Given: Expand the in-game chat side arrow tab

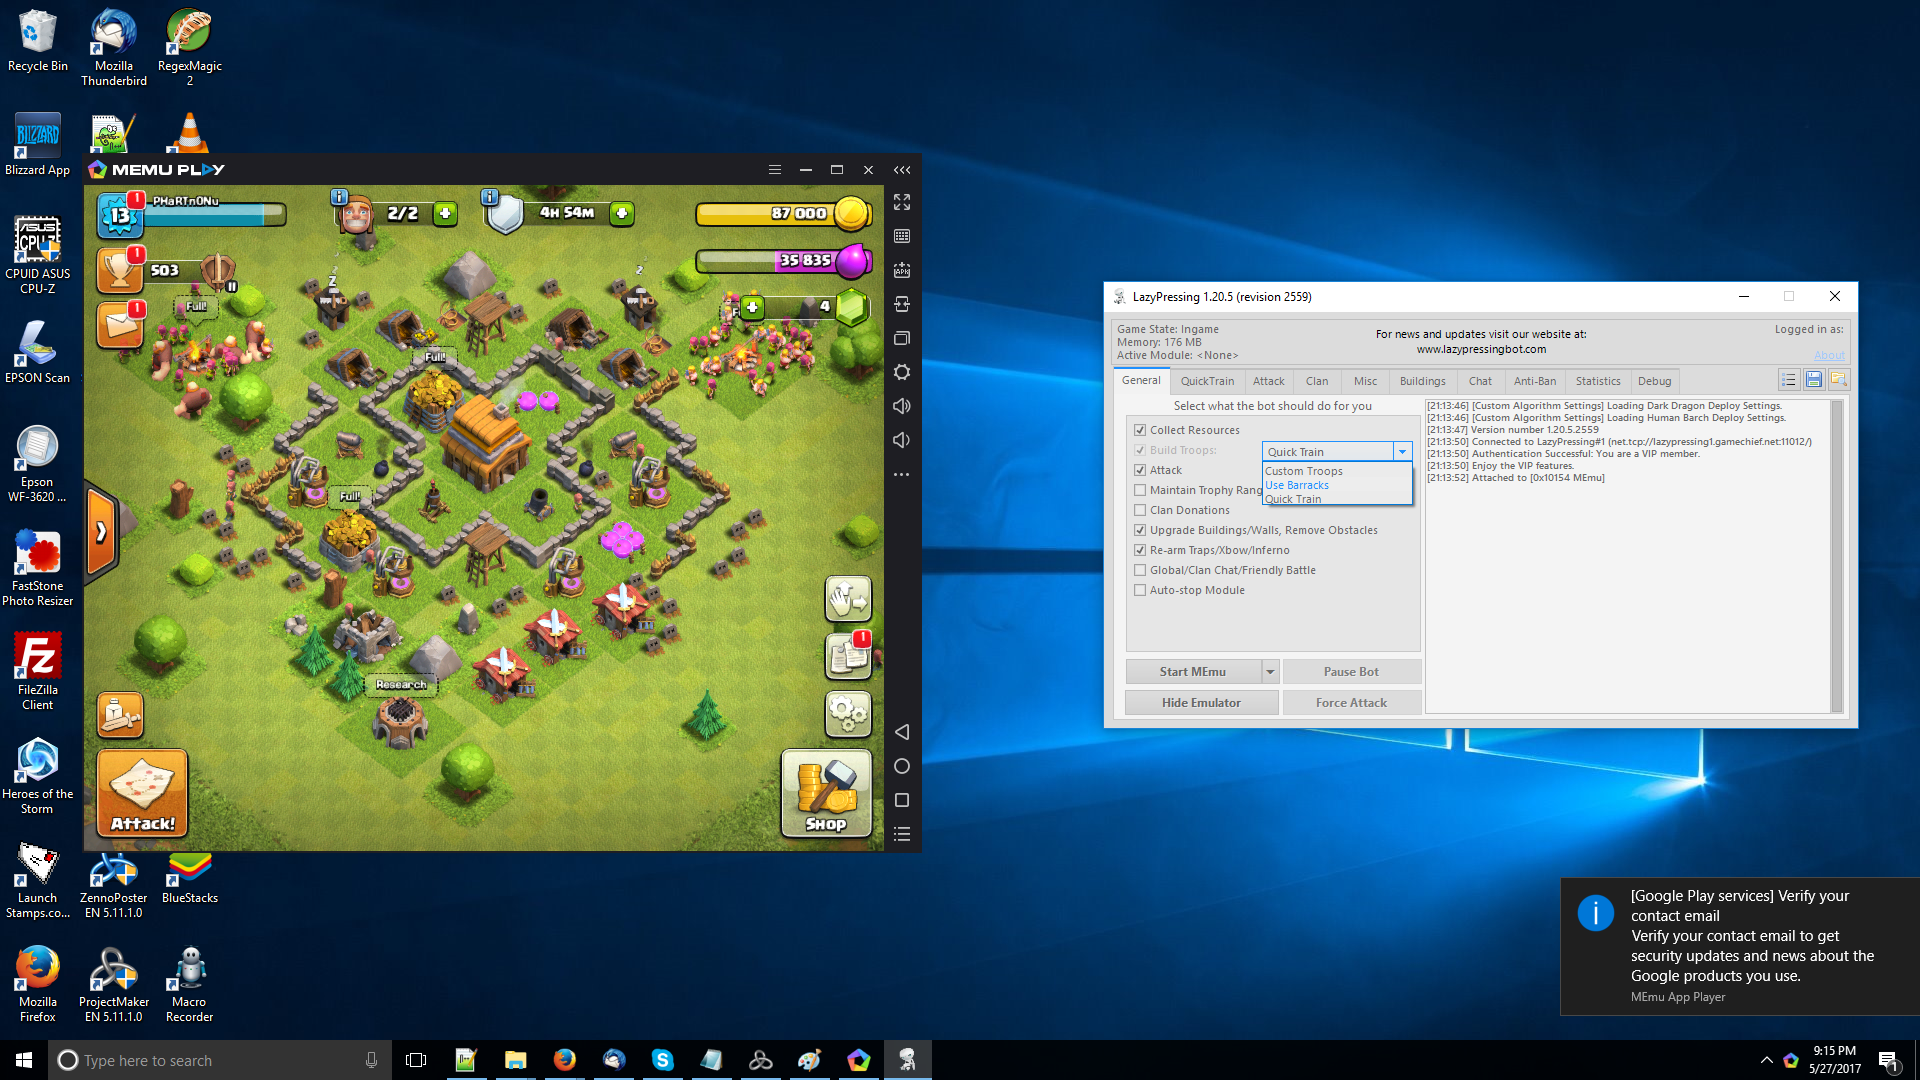Looking at the screenshot, I should [x=101, y=531].
